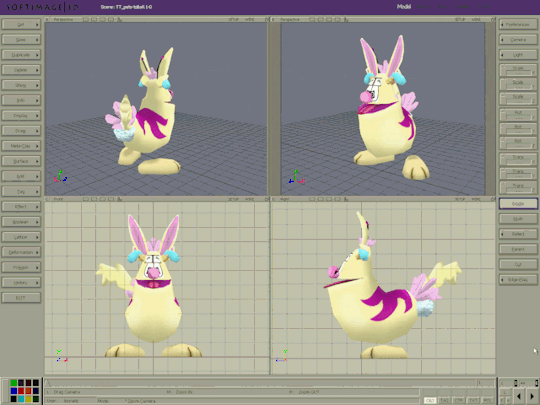The height and width of the screenshot is (405, 540).
Task: Switch to the Motion module
Action: click(424, 7)
